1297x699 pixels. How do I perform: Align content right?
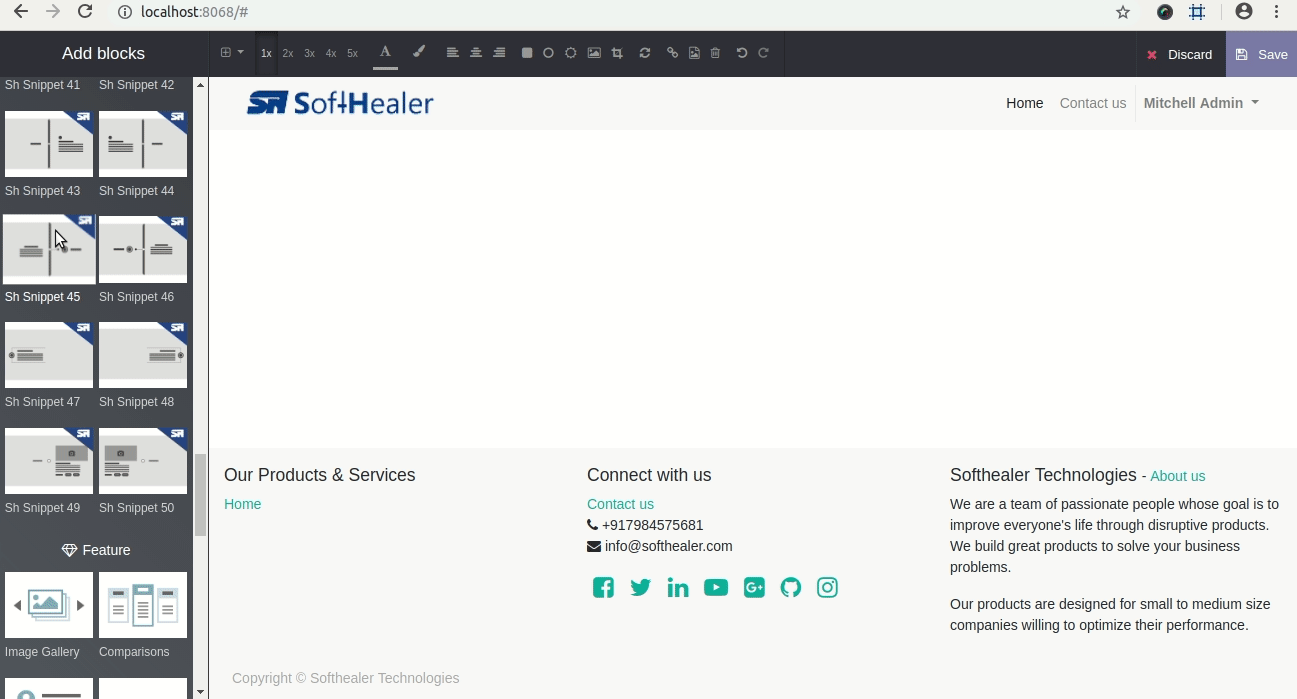[x=499, y=53]
